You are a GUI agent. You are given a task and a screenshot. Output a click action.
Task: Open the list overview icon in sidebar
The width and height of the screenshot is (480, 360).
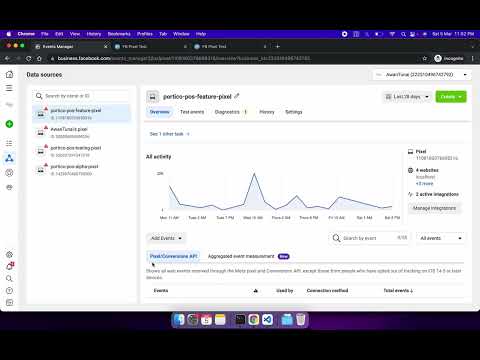point(9,143)
